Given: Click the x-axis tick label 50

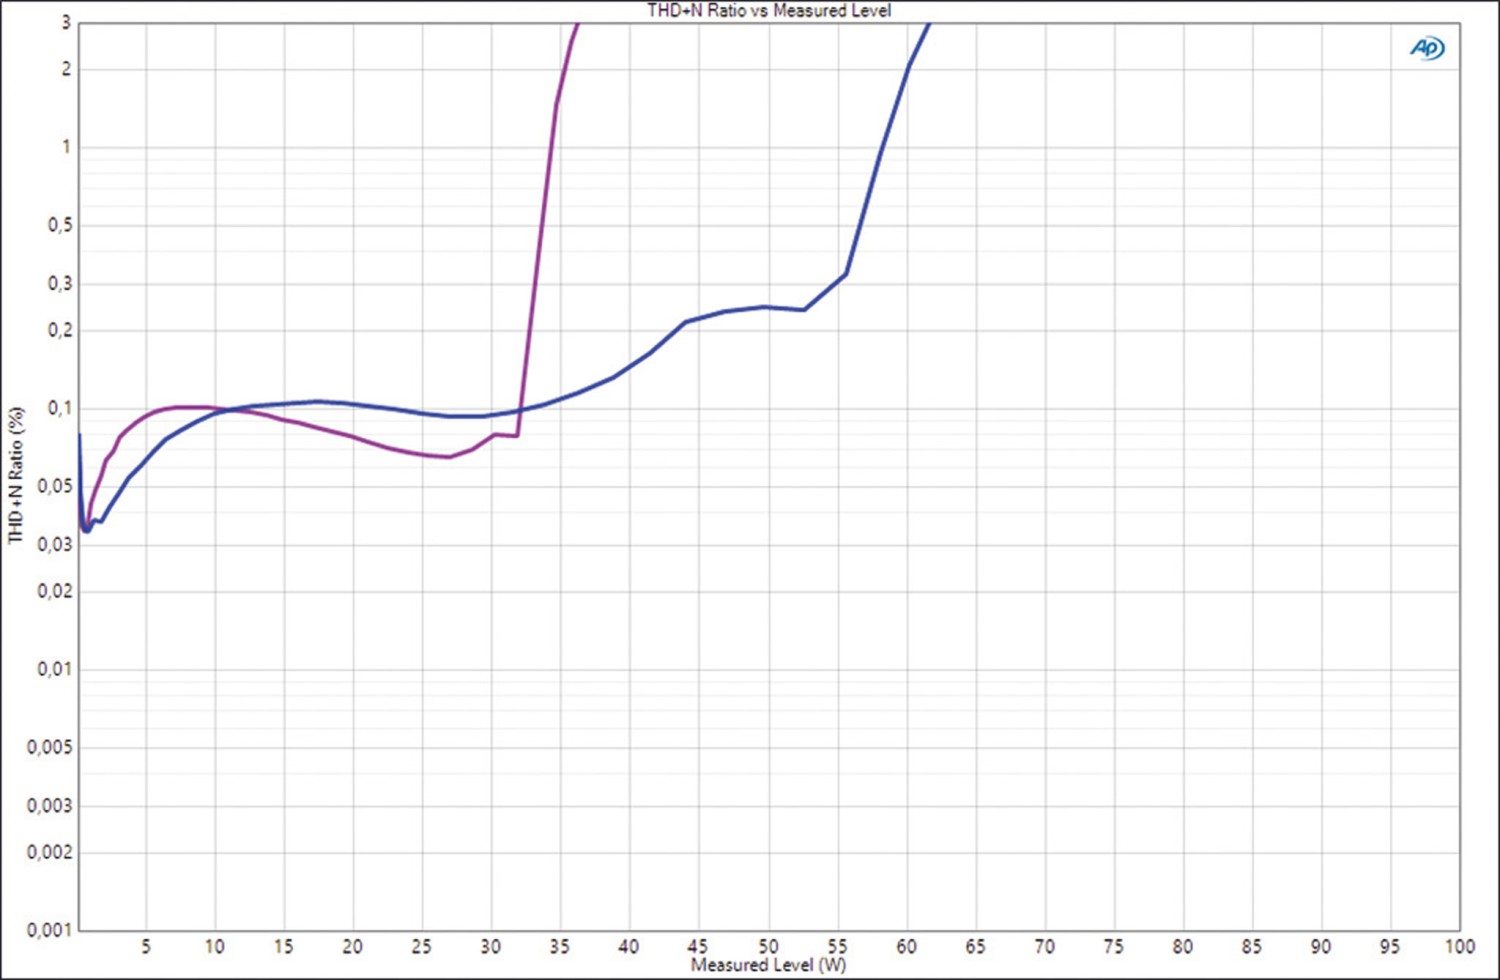Looking at the screenshot, I should (x=768, y=946).
